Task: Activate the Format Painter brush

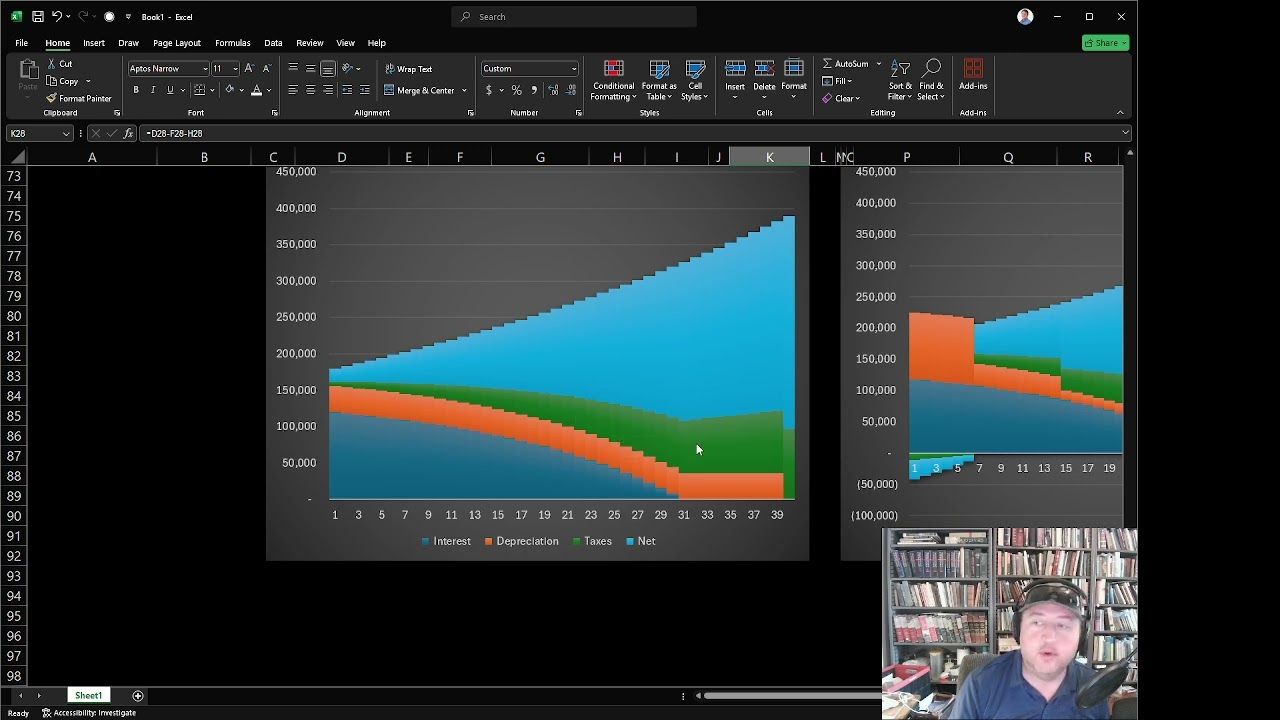Action: [x=78, y=98]
